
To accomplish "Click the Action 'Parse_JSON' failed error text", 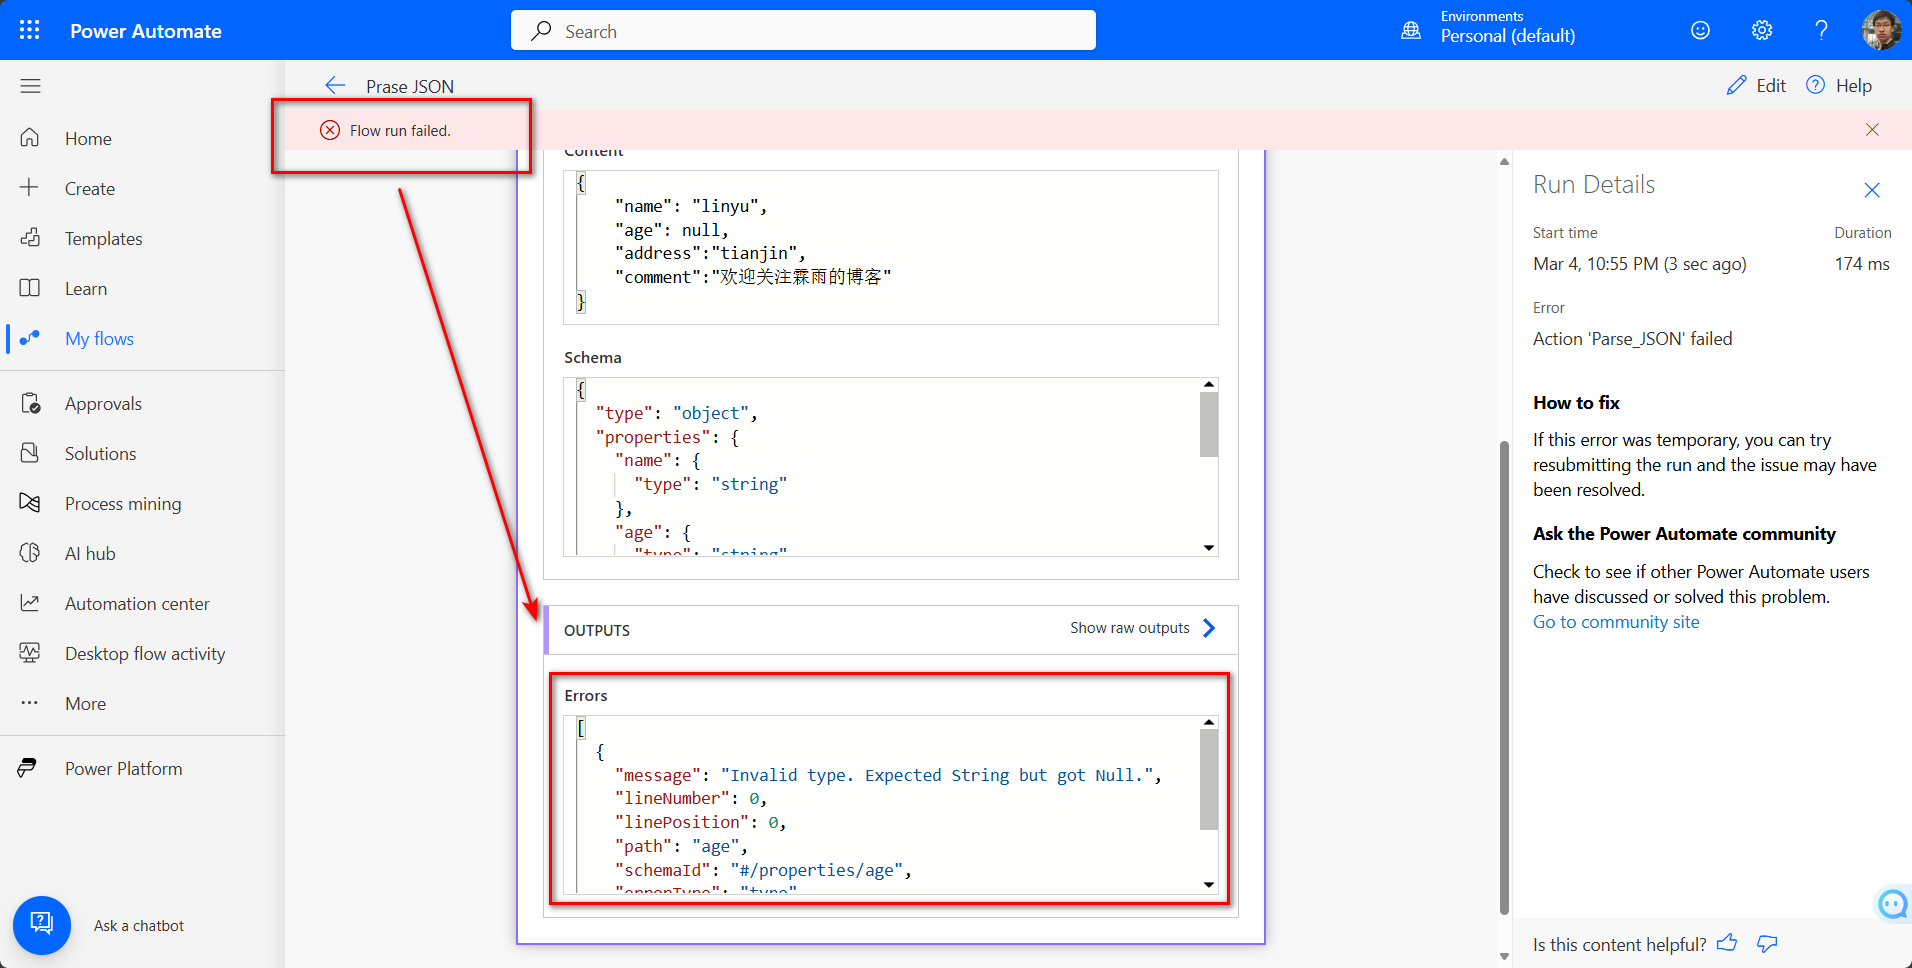I will [x=1632, y=339].
